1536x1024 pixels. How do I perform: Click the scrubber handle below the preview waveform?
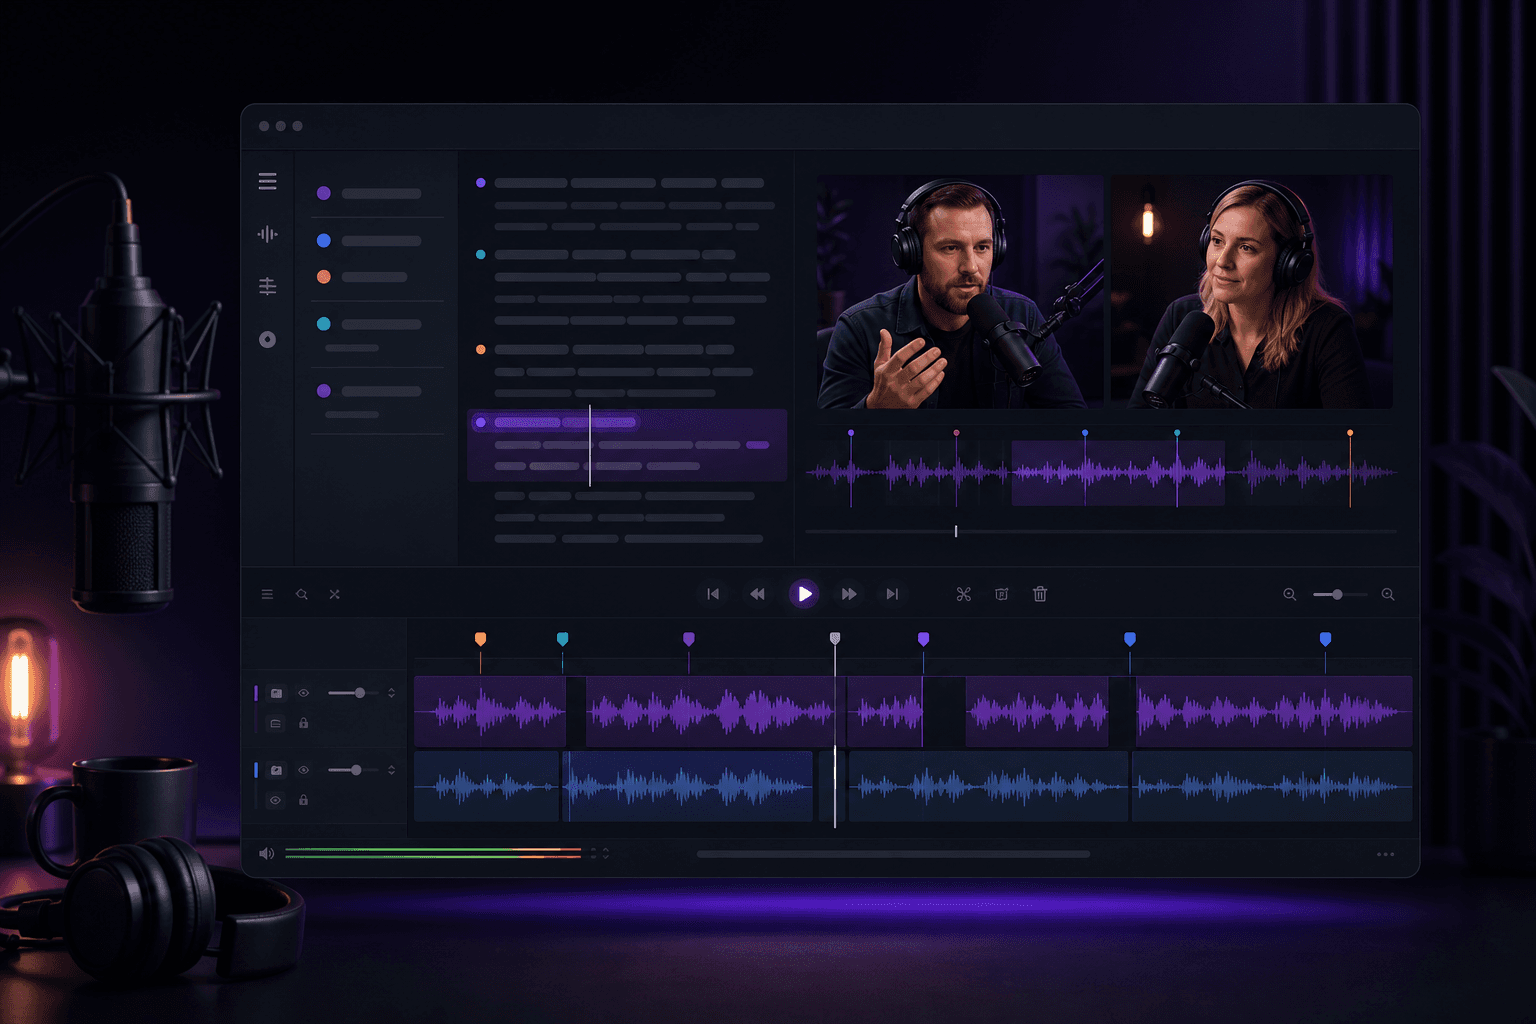[x=956, y=532]
